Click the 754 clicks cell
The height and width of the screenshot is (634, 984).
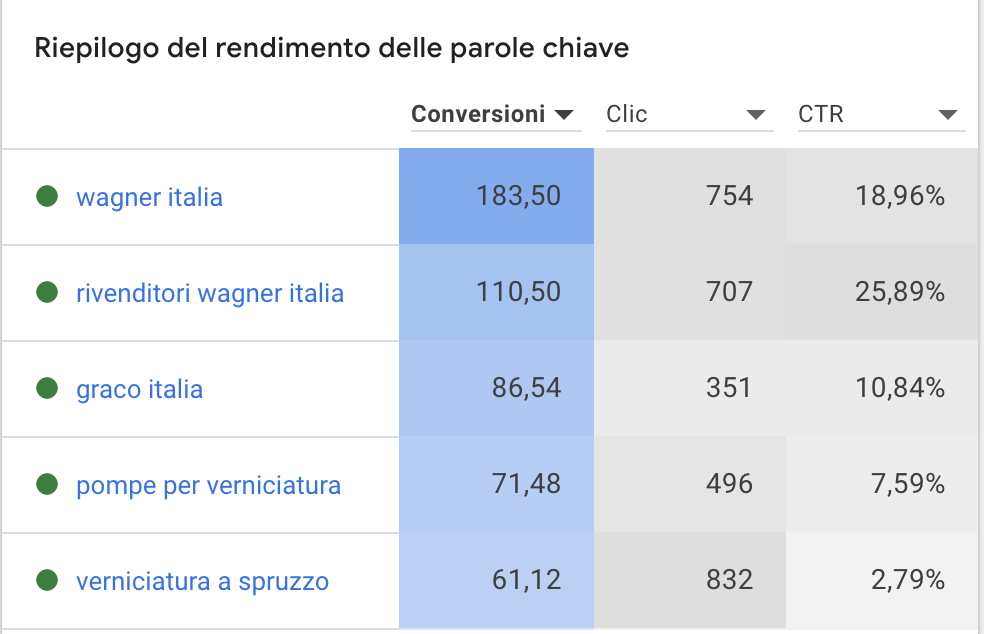pos(690,196)
